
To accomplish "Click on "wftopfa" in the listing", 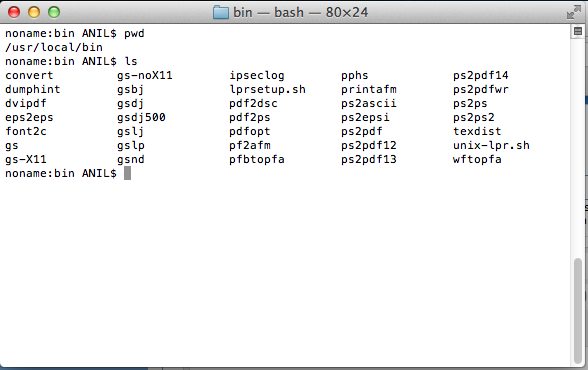I will tap(477, 159).
